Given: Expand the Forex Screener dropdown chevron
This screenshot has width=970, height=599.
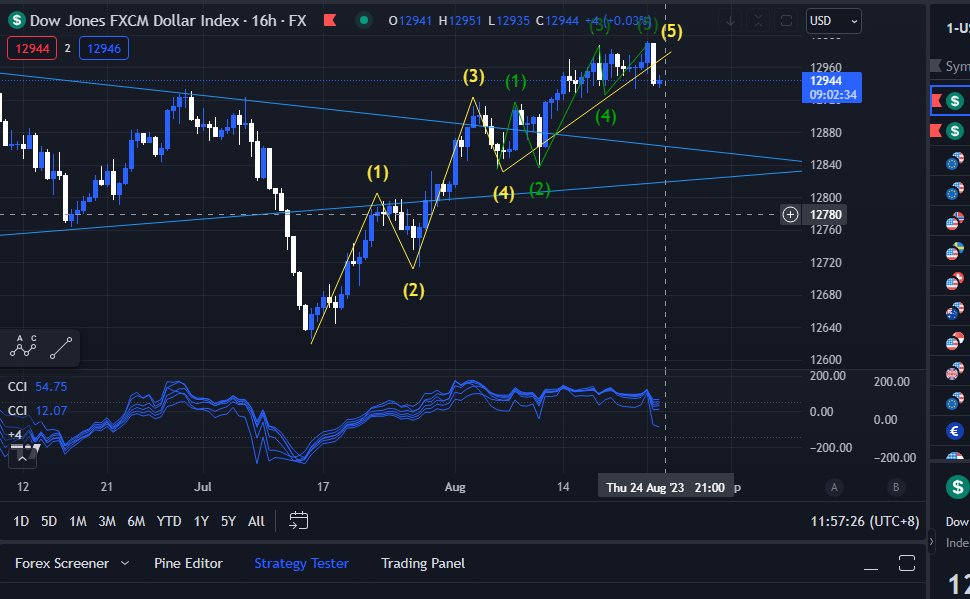Looking at the screenshot, I should (x=125, y=563).
